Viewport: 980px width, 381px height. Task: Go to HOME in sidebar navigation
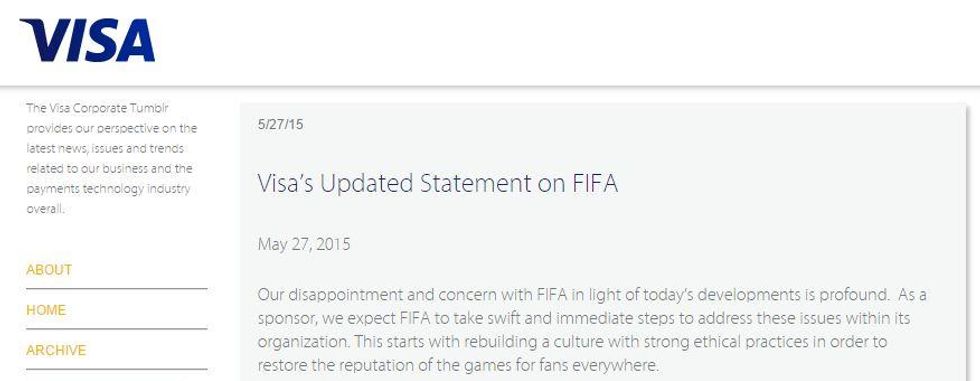pos(46,310)
